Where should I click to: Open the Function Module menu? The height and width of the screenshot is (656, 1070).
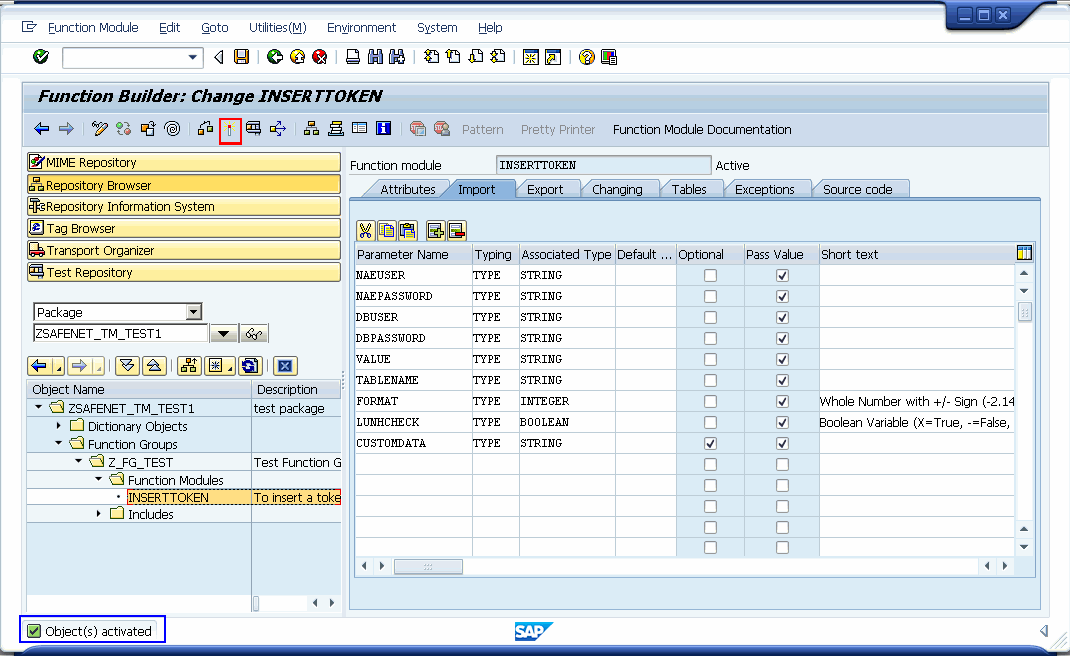(93, 27)
